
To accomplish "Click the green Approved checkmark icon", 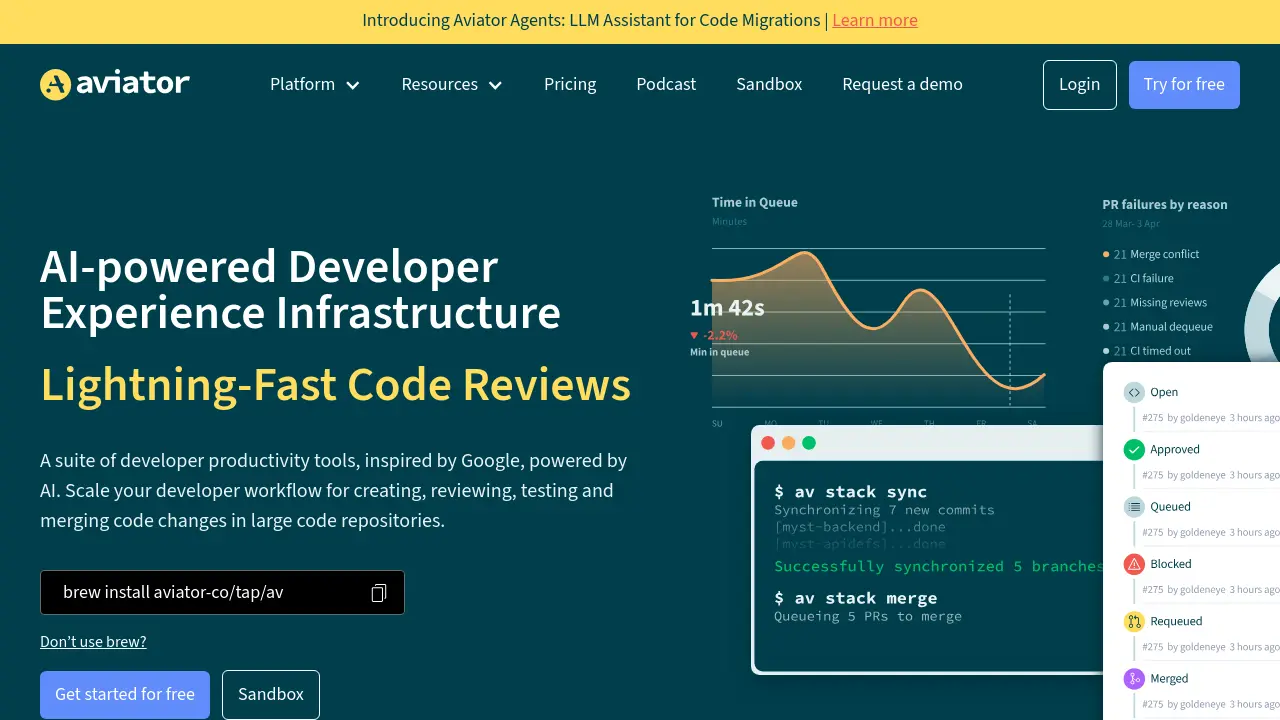I will (x=1134, y=450).
